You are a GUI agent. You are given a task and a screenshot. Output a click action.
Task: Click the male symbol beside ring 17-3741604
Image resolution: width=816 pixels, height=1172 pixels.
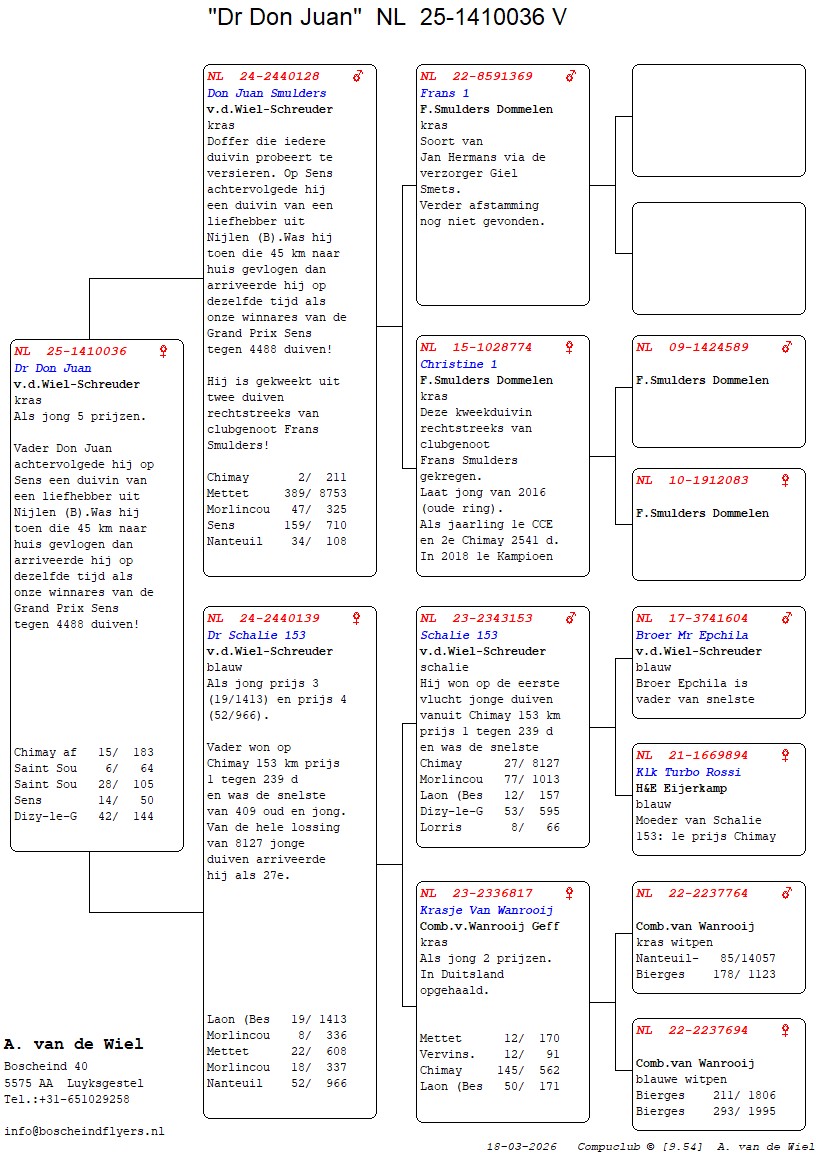tap(786, 618)
